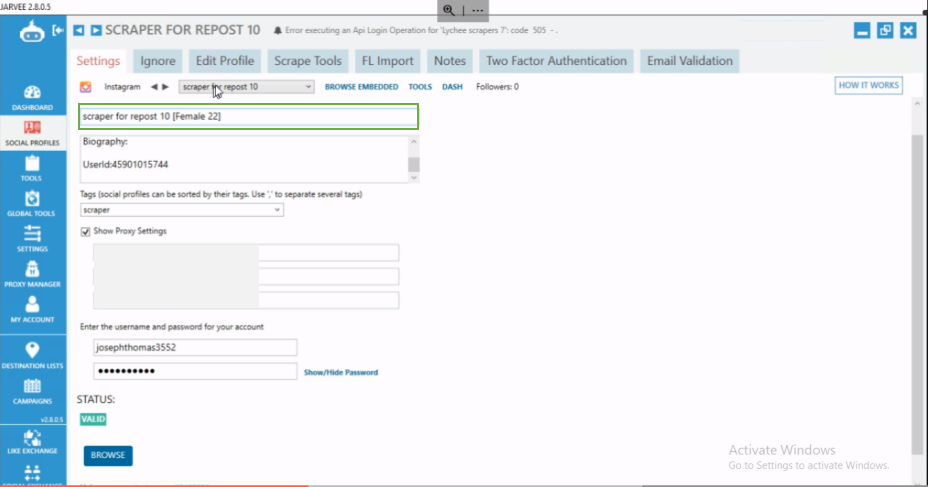Click the Instagram platform icon
928x487 pixels.
pyautogui.click(x=86, y=87)
